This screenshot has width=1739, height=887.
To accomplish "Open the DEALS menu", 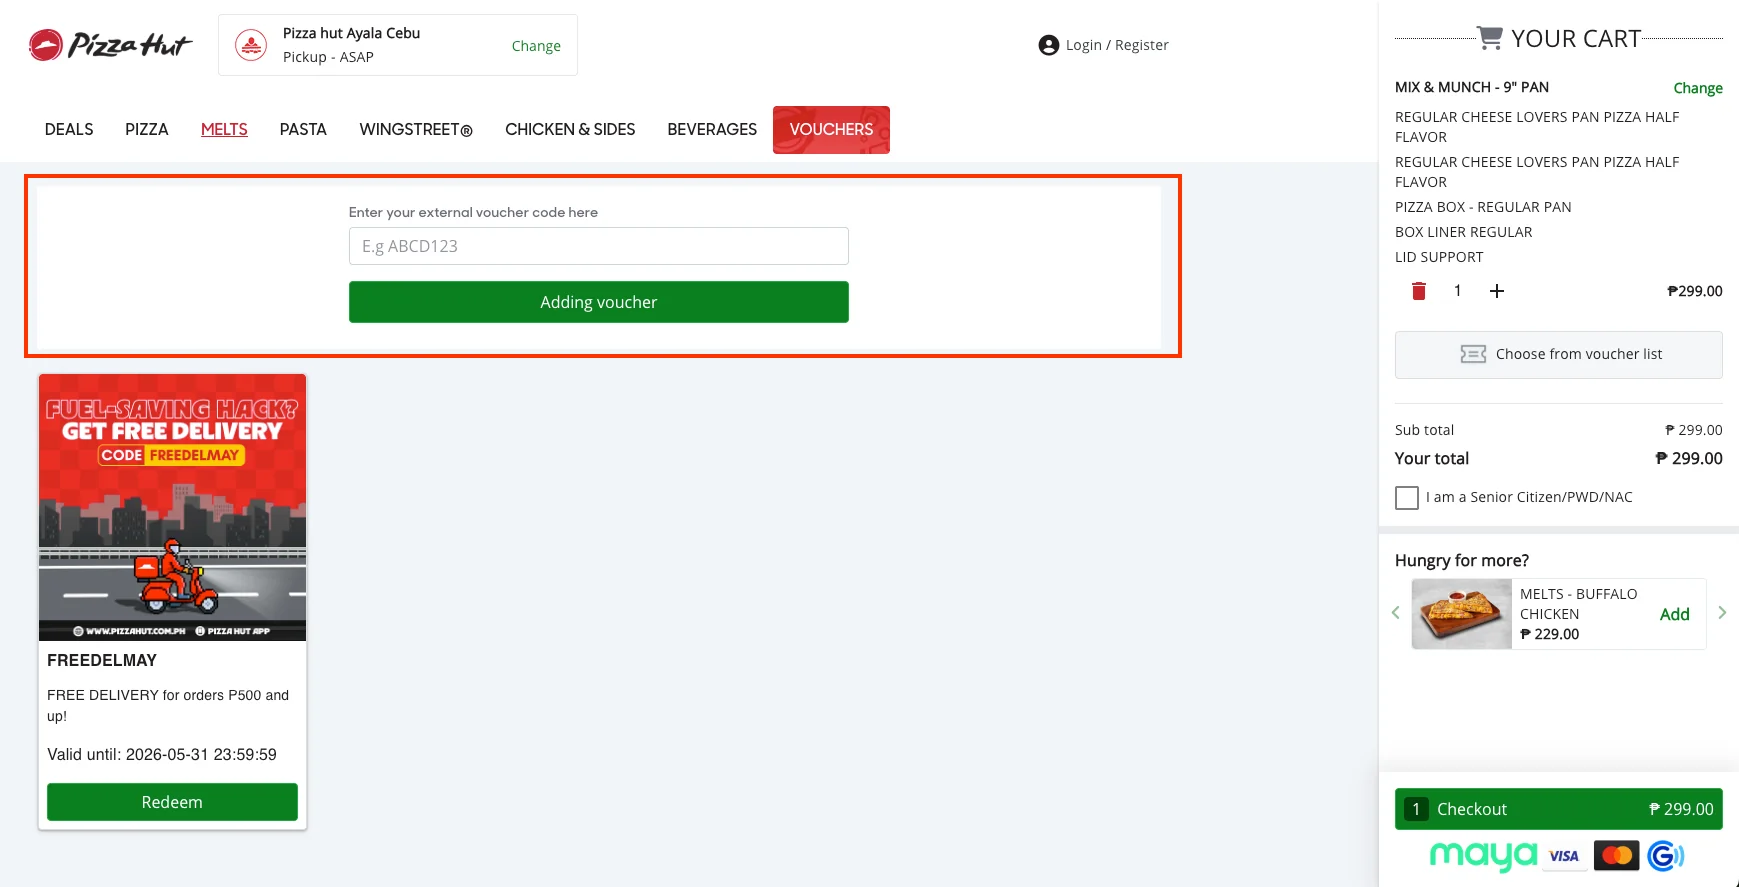I will pyautogui.click(x=69, y=130).
